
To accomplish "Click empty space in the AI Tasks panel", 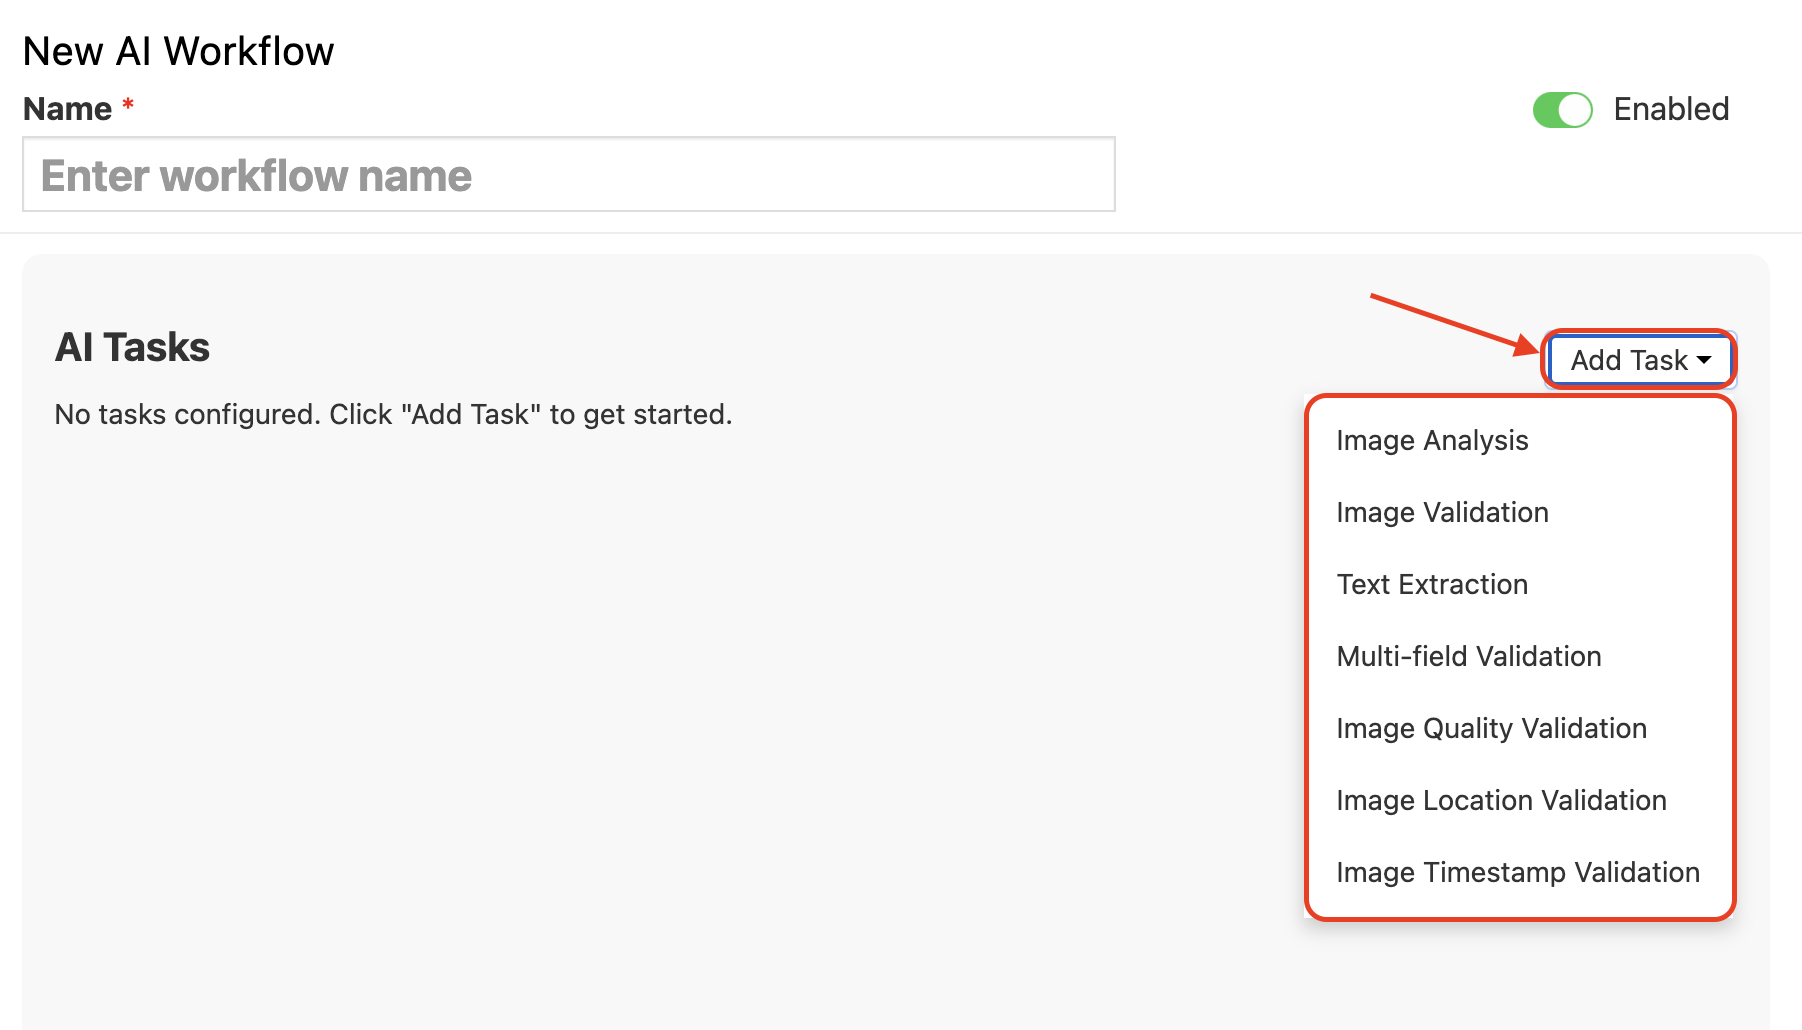I will (x=650, y=700).
